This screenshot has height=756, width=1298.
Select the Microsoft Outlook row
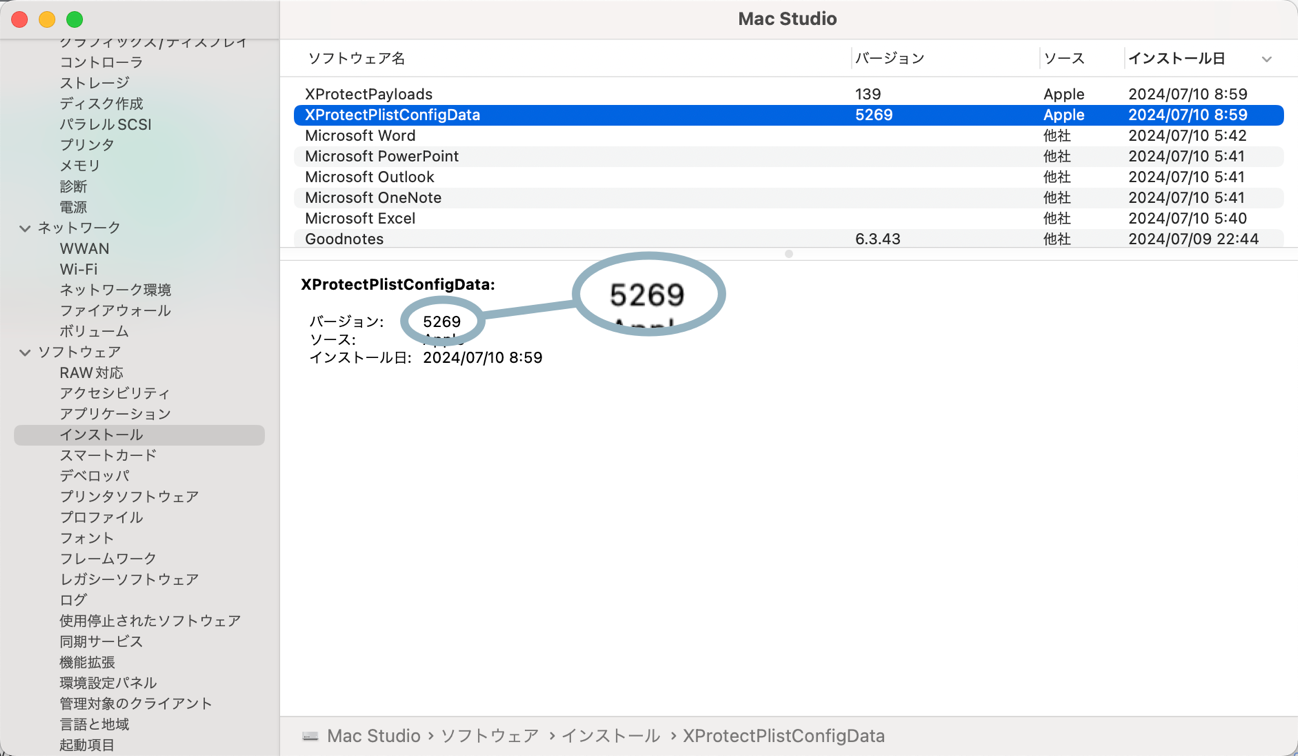click(x=788, y=177)
